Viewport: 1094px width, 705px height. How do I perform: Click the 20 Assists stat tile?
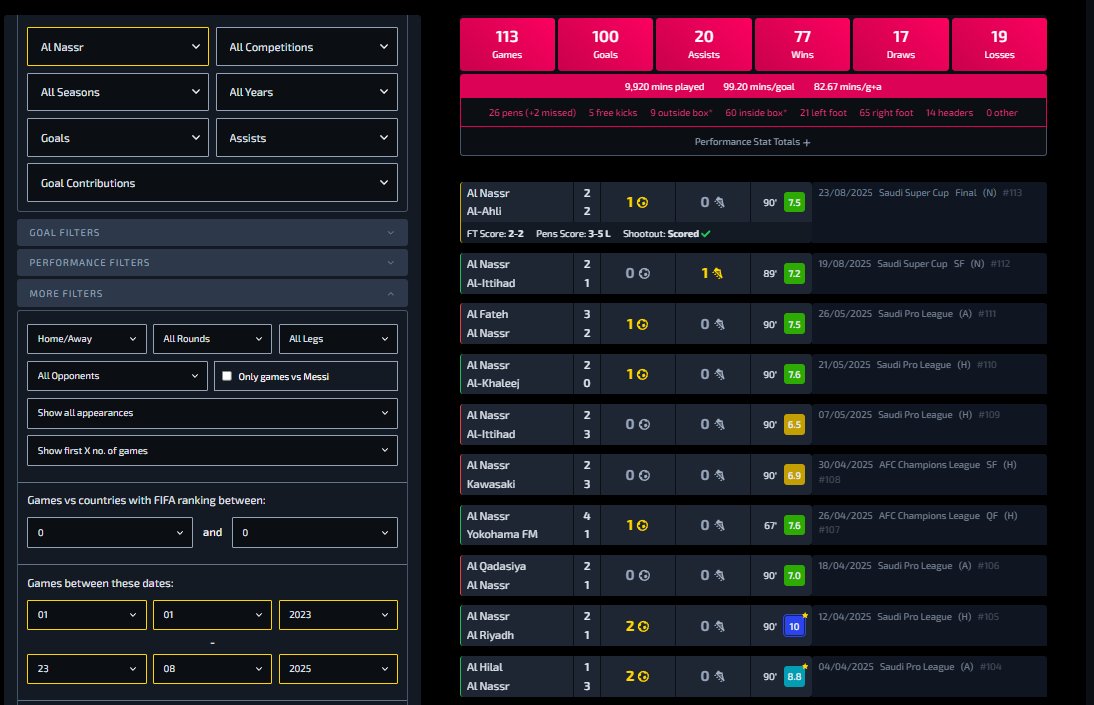point(704,44)
